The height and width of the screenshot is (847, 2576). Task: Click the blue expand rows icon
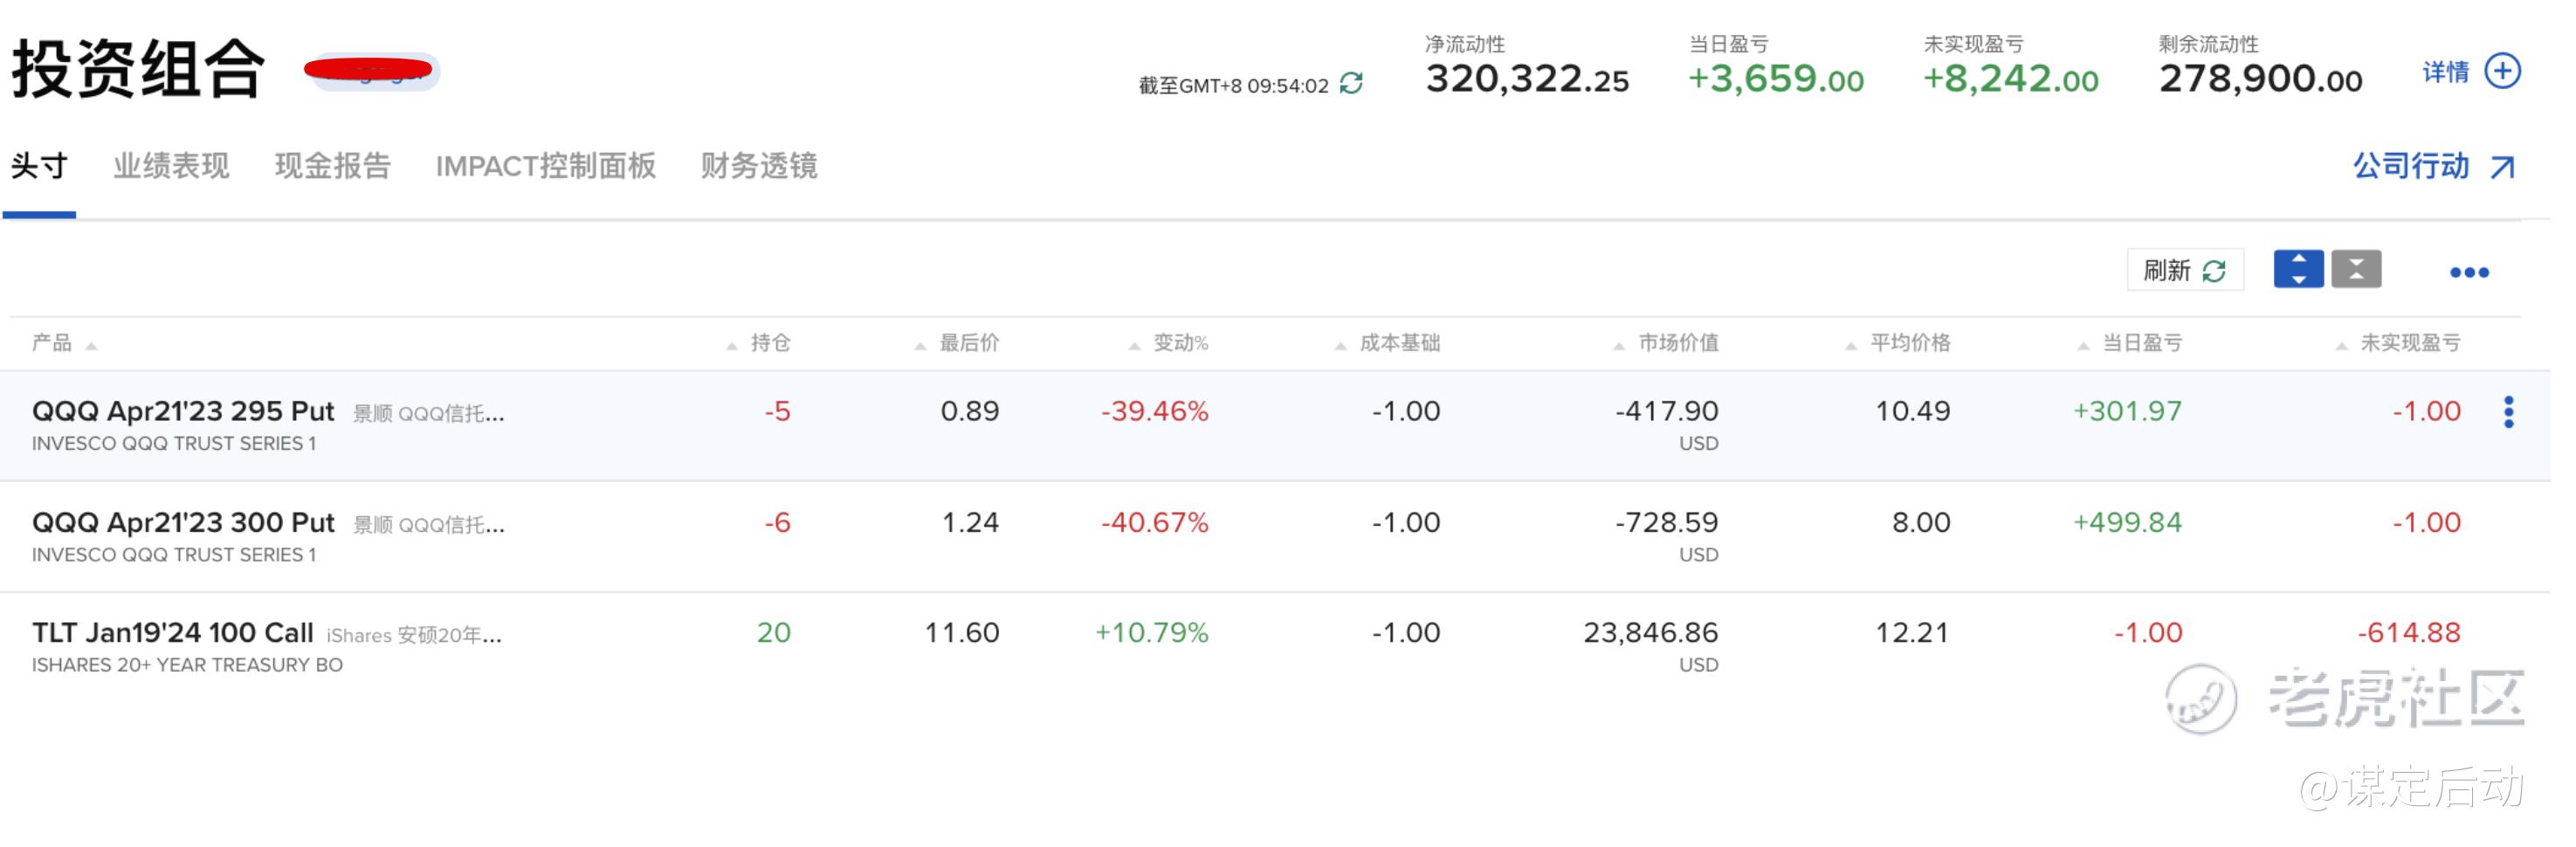pos(2298,270)
